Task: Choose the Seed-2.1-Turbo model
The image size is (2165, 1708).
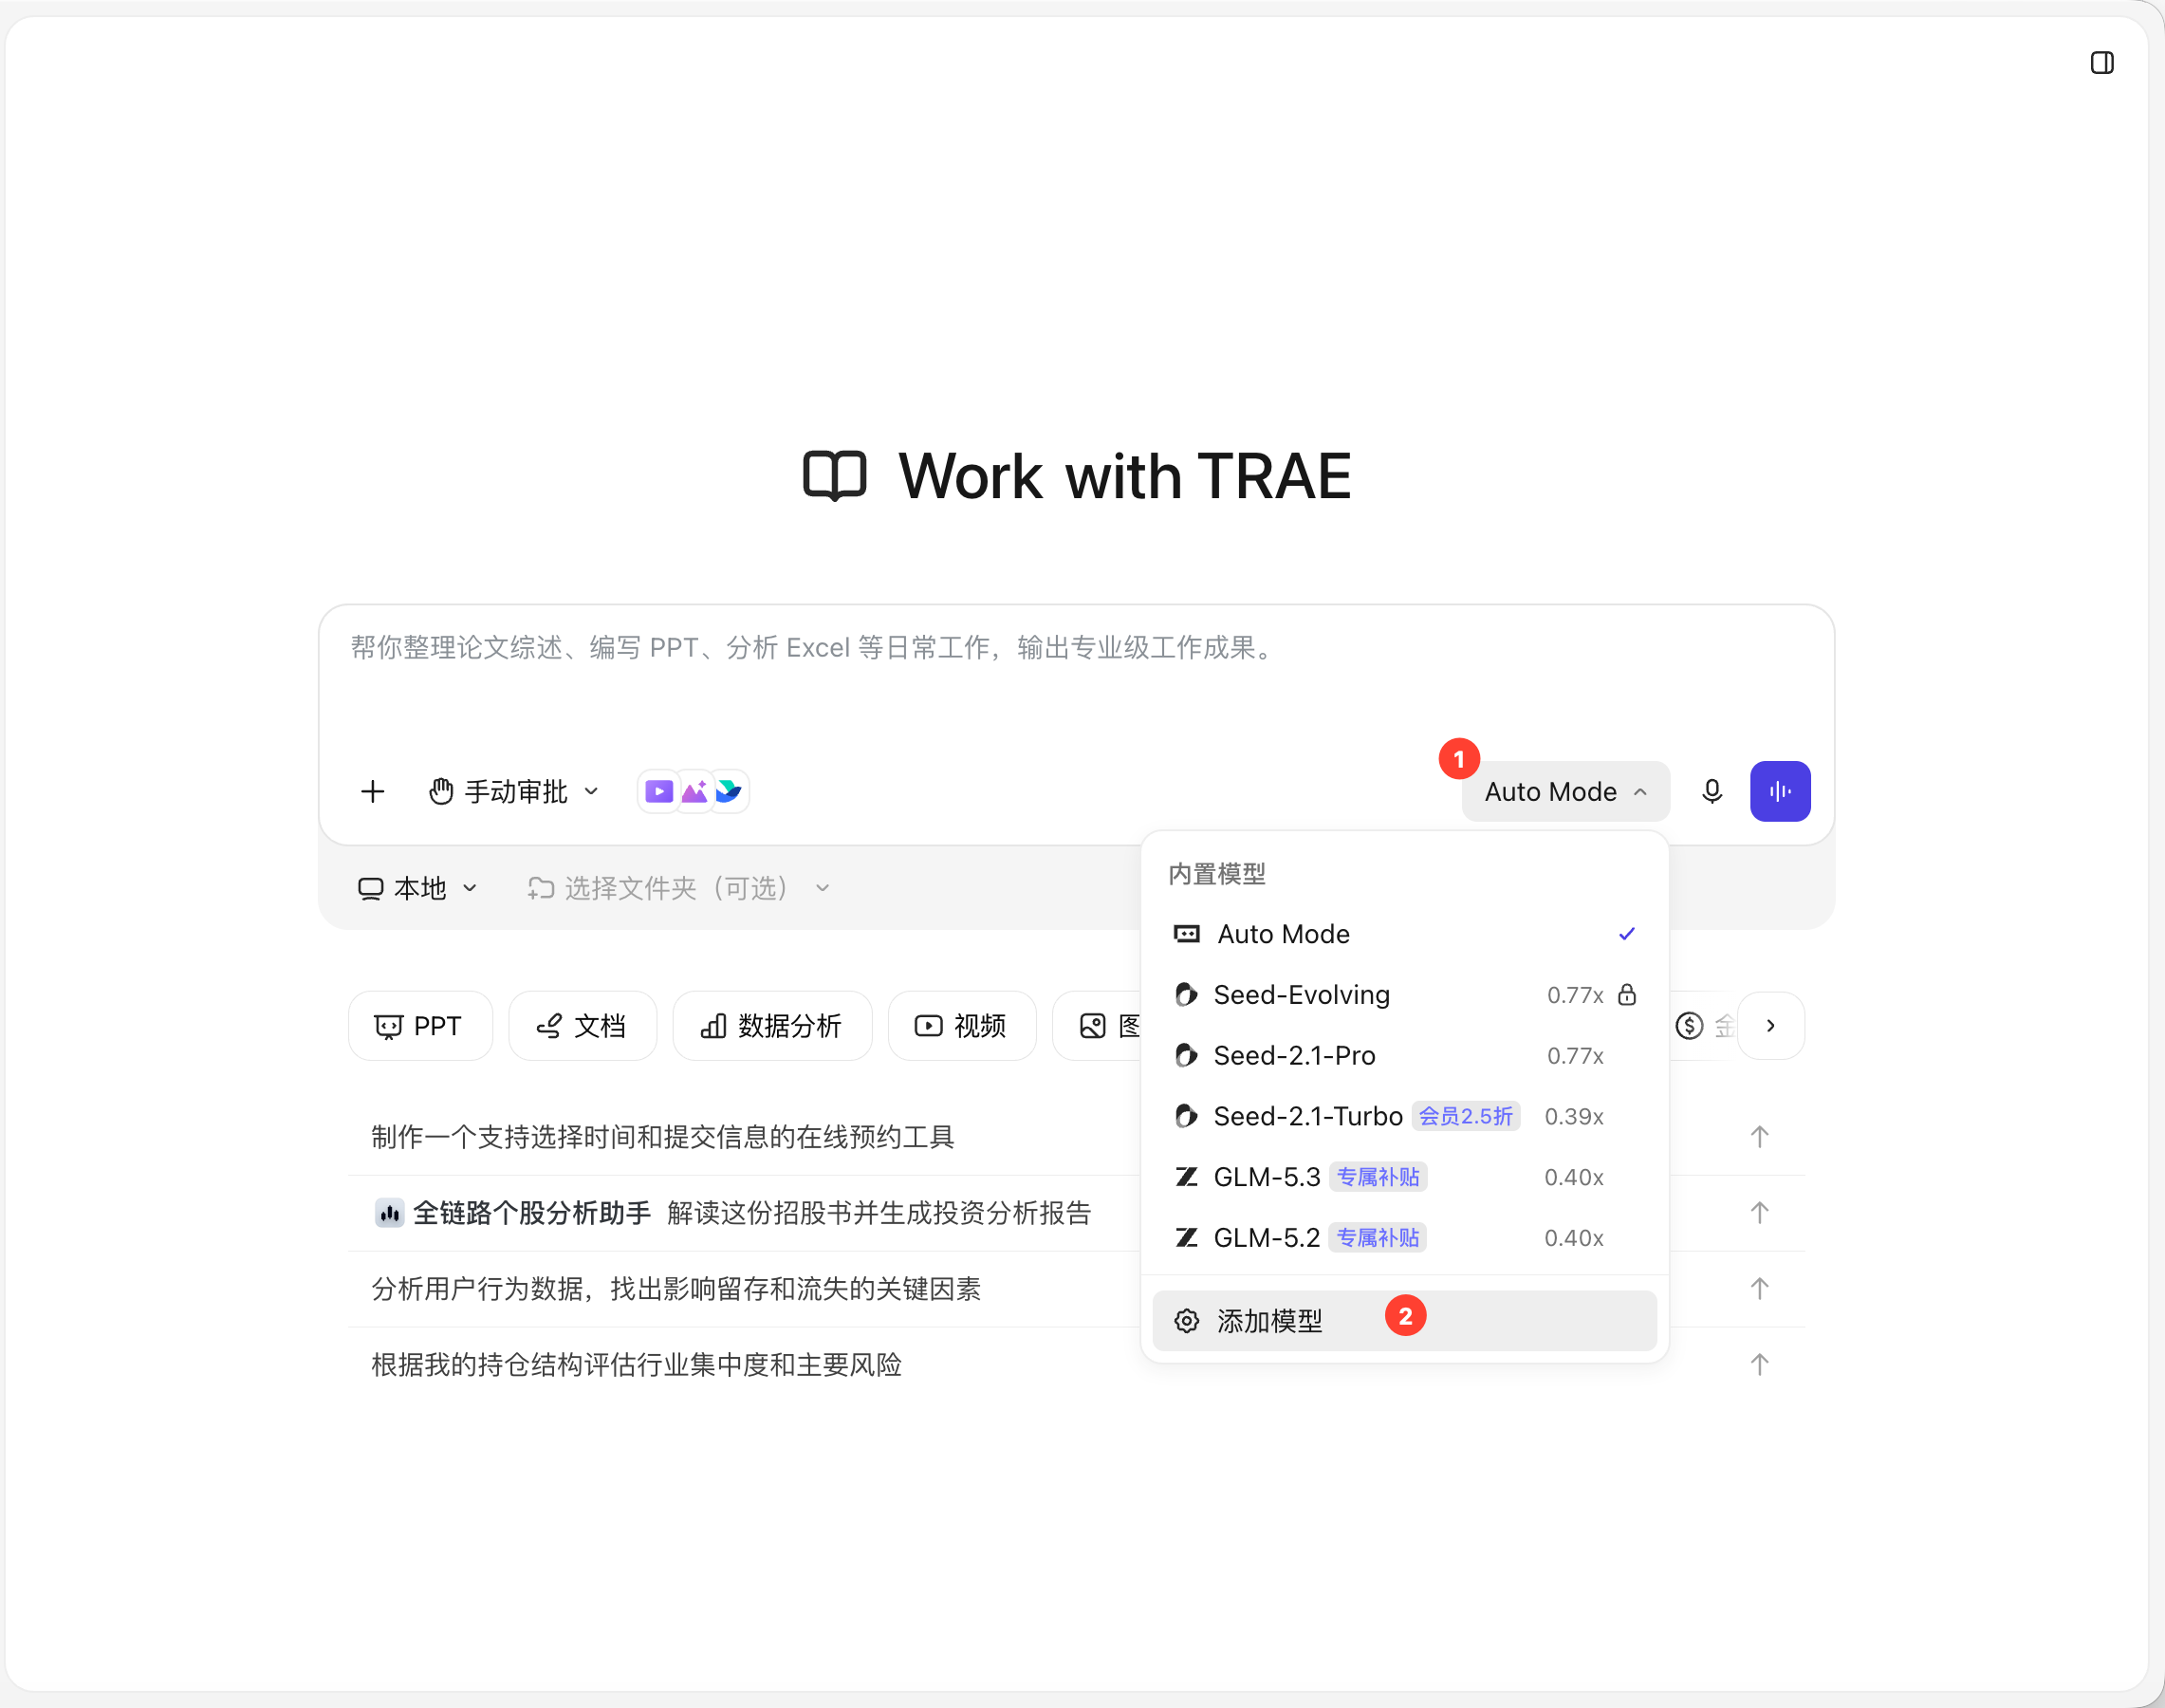Action: (1404, 1117)
